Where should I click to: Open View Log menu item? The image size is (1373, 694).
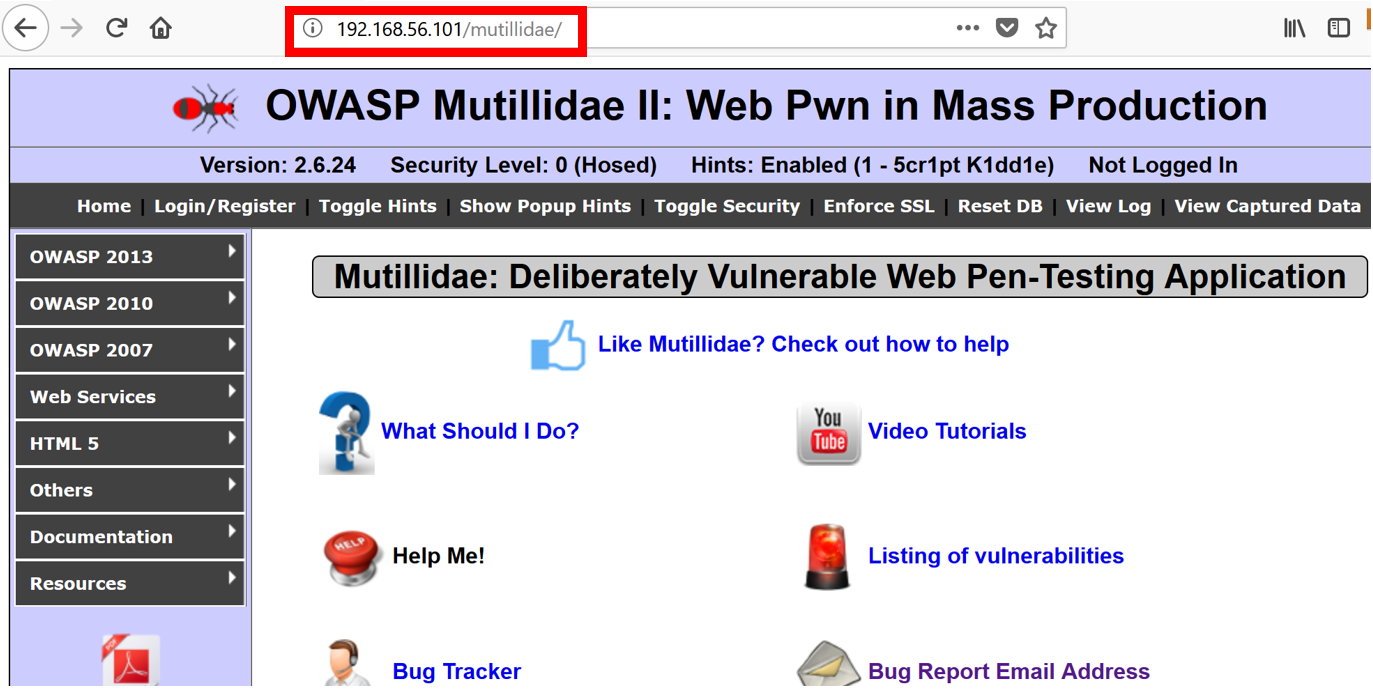[x=1108, y=206]
